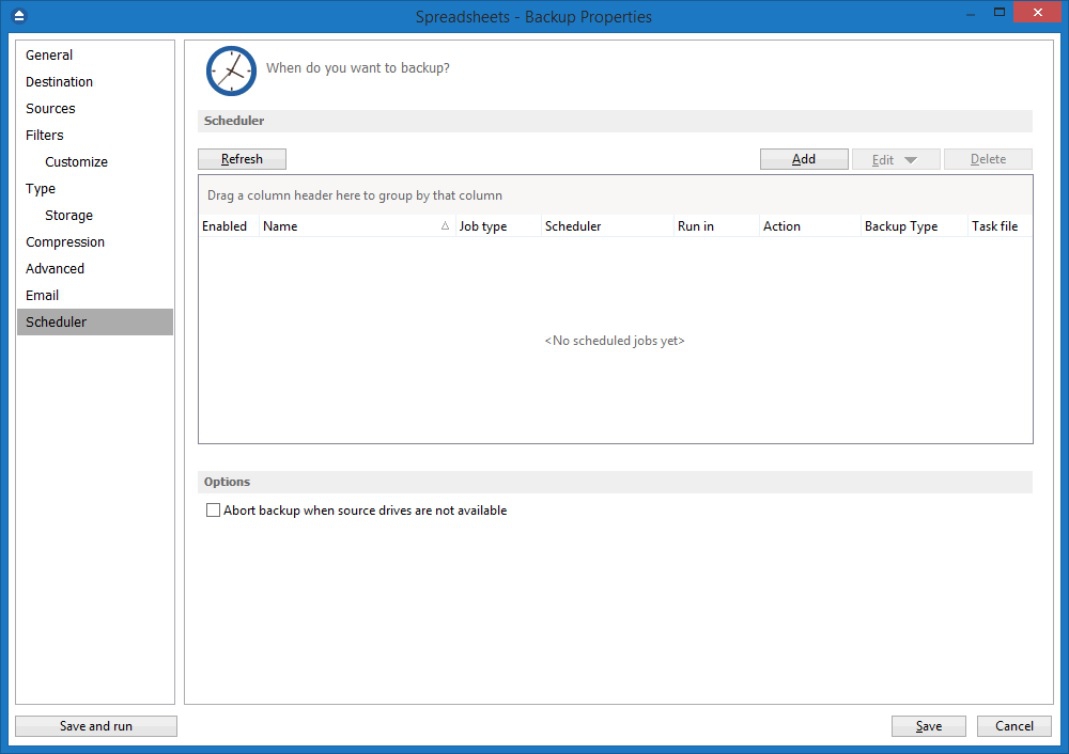Click the Save button
The image size is (1069, 754).
pyautogui.click(x=928, y=726)
